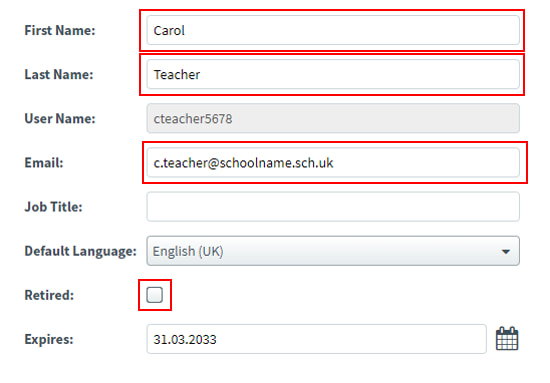Click the greyed-out User Name field

pyautogui.click(x=333, y=118)
